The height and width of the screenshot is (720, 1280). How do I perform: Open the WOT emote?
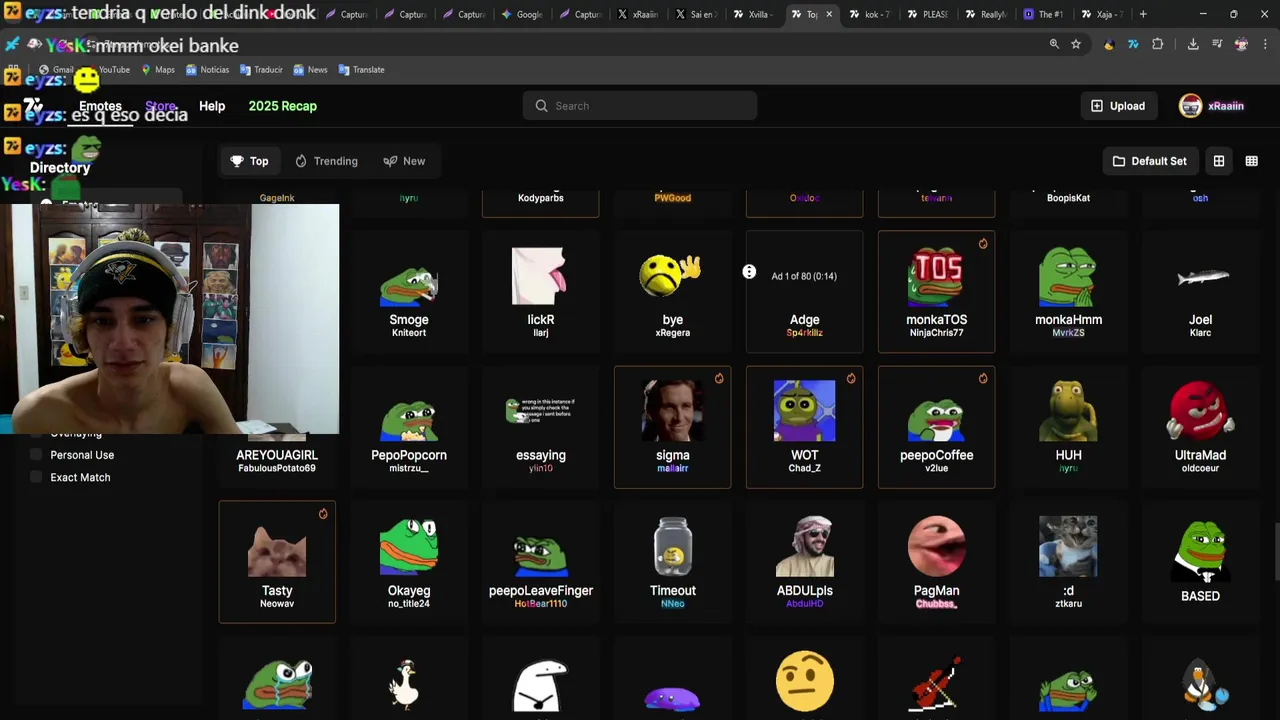tap(805, 427)
